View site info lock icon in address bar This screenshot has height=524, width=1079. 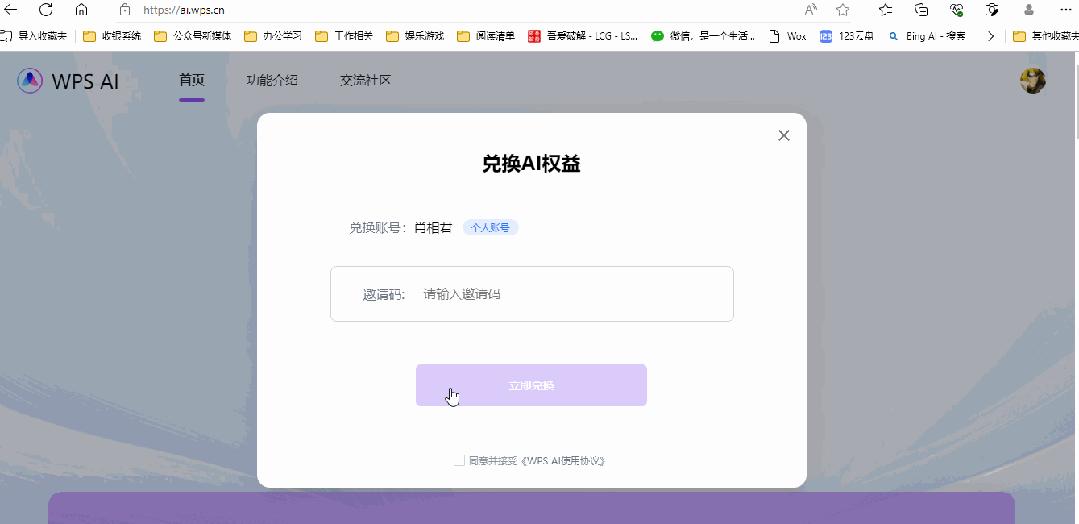pyautogui.click(x=125, y=10)
